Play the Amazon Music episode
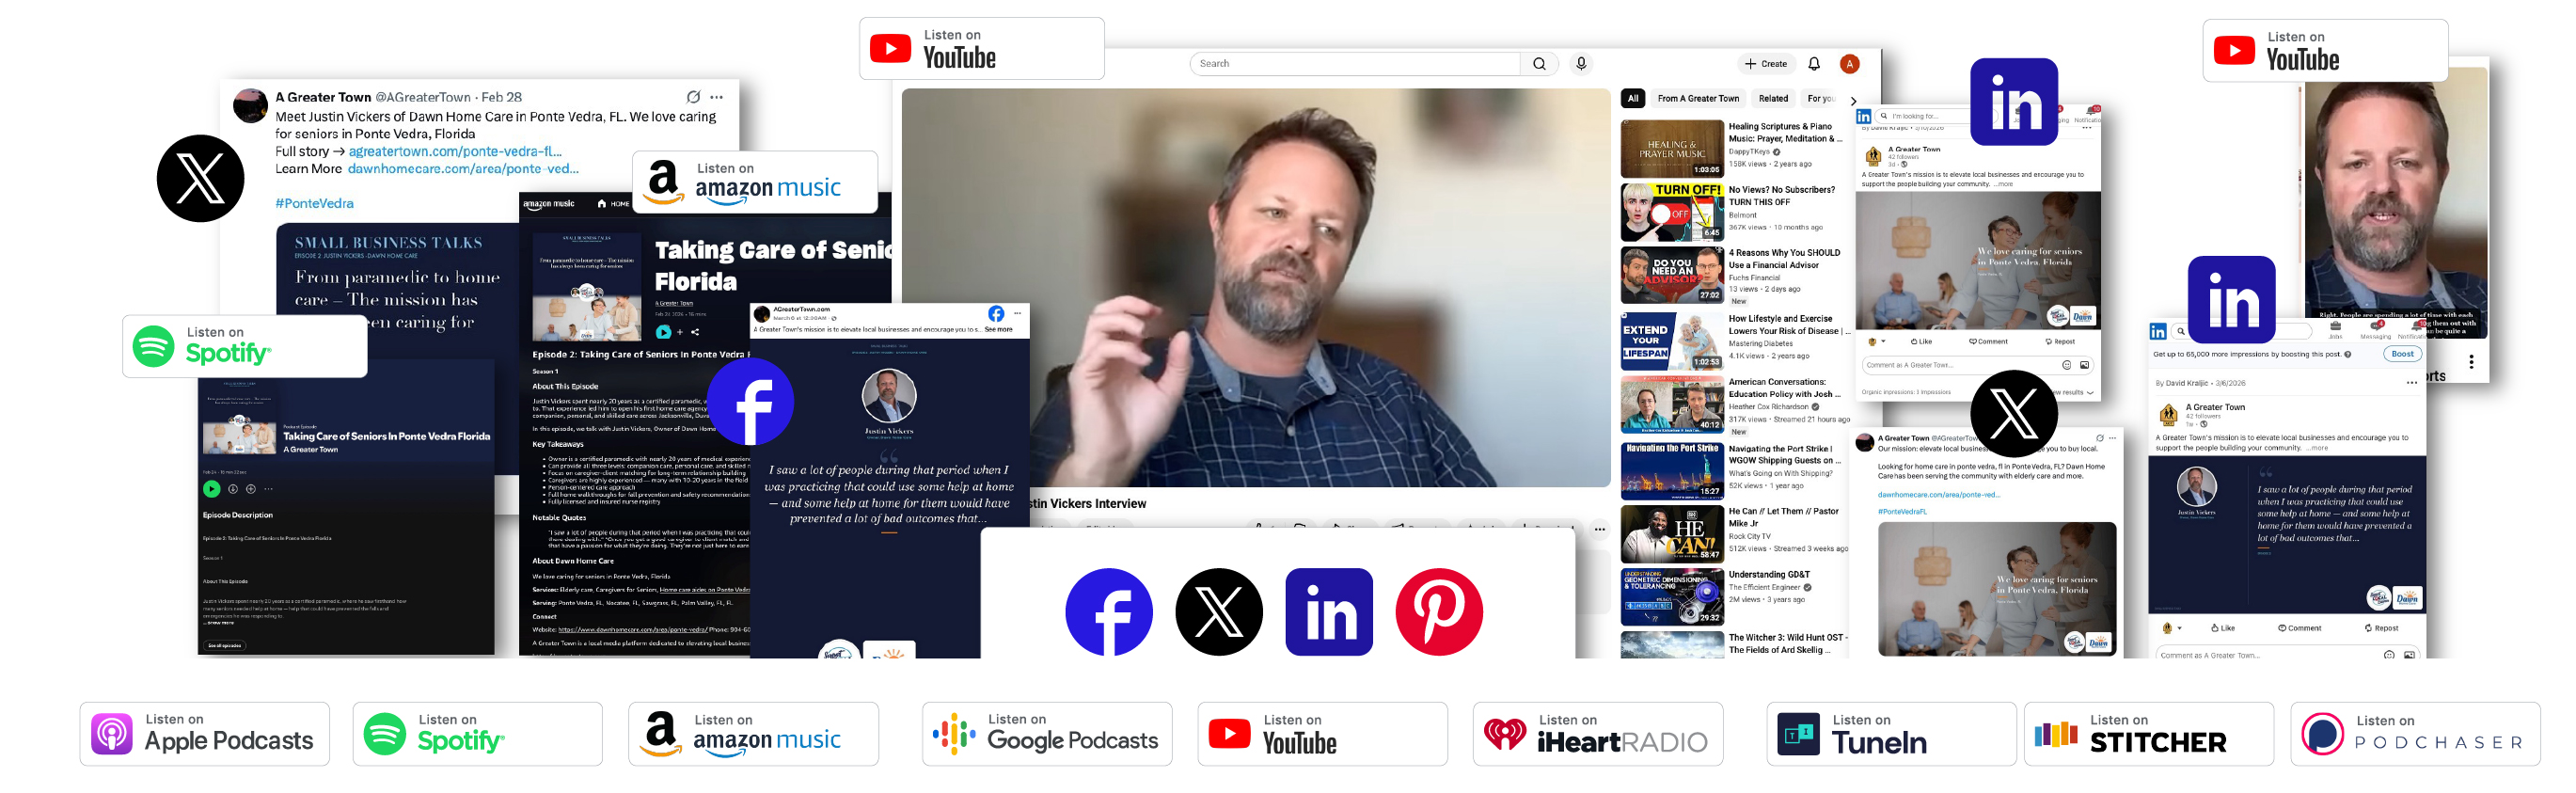 coord(663,332)
